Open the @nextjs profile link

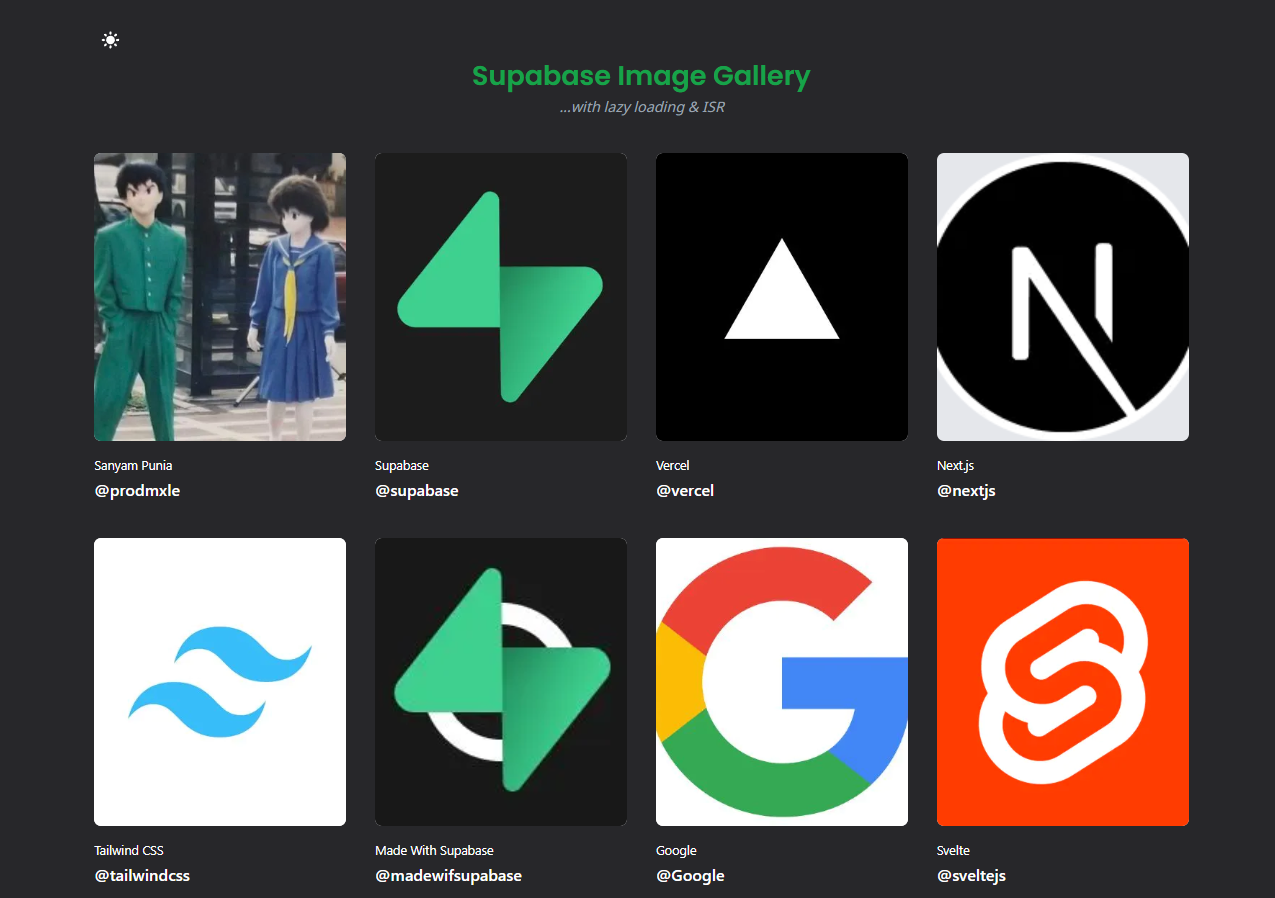966,490
